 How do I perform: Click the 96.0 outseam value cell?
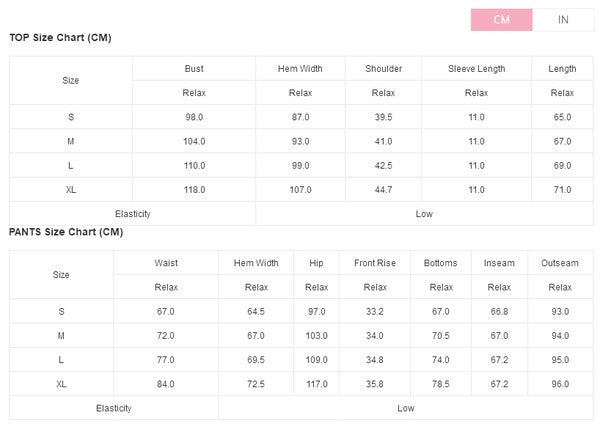[560, 384]
